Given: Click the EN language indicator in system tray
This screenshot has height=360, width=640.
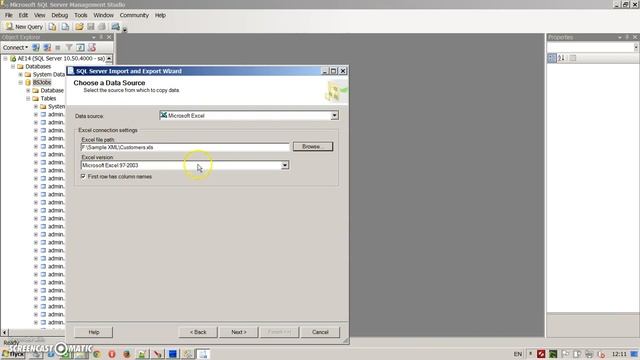Looking at the screenshot, I should (518, 354).
